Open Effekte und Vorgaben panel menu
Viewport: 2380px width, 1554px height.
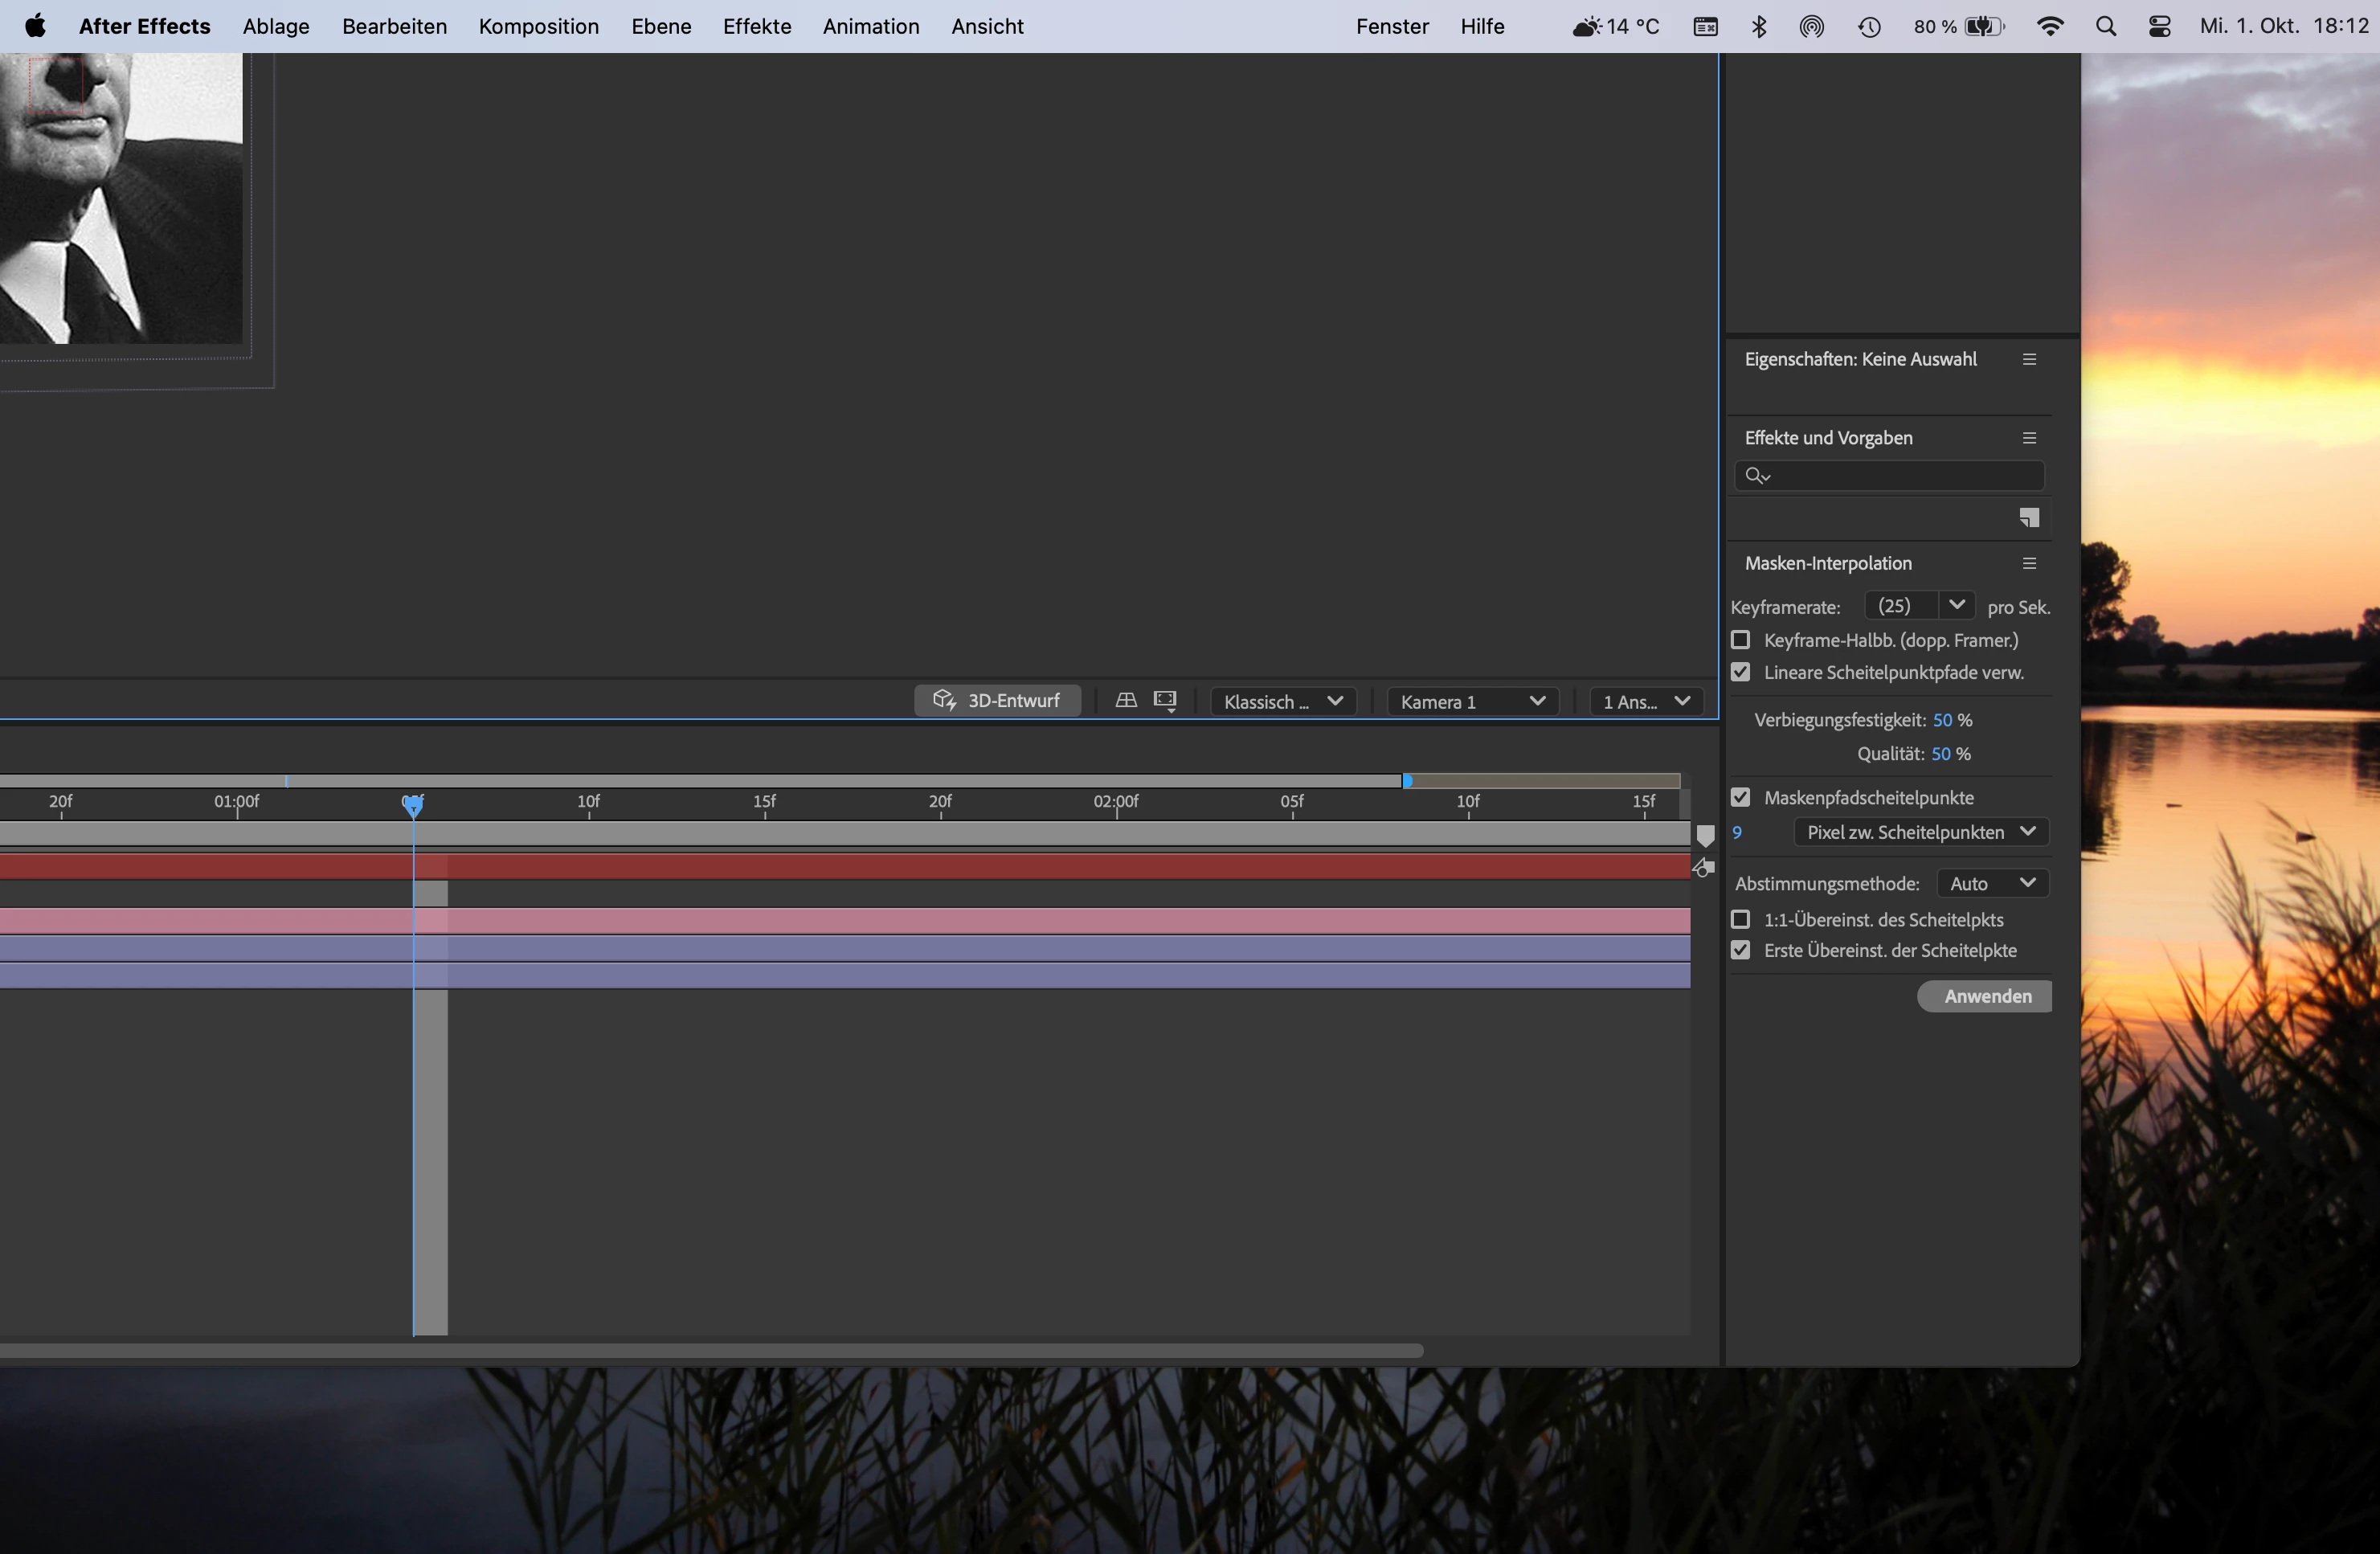[x=2029, y=438]
